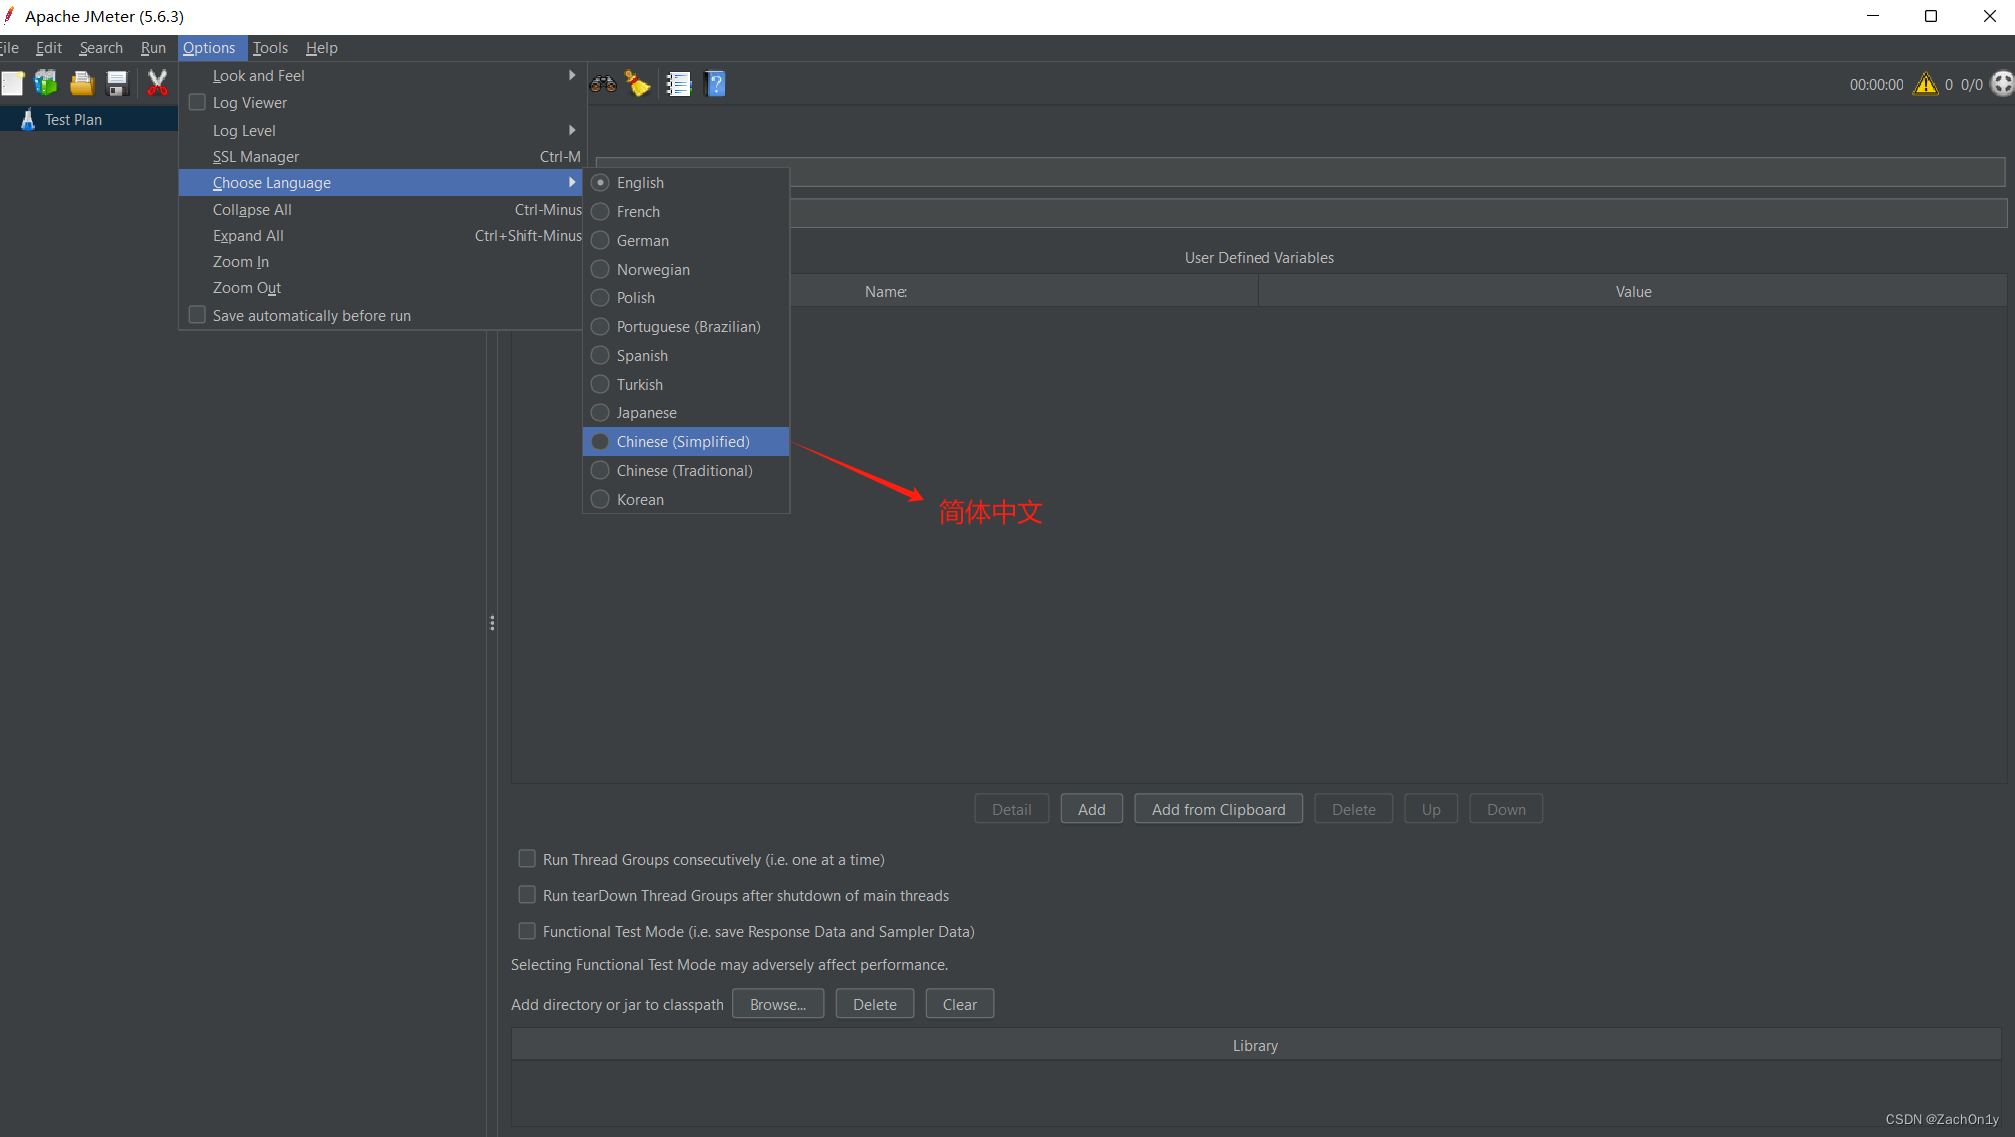Click the Value column header
Screen dimensions: 2015x1137
[x=1633, y=291]
